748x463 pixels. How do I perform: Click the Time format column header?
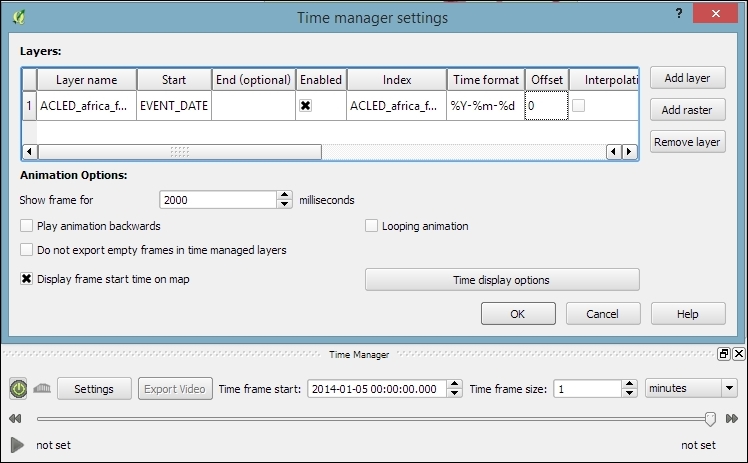[486, 80]
